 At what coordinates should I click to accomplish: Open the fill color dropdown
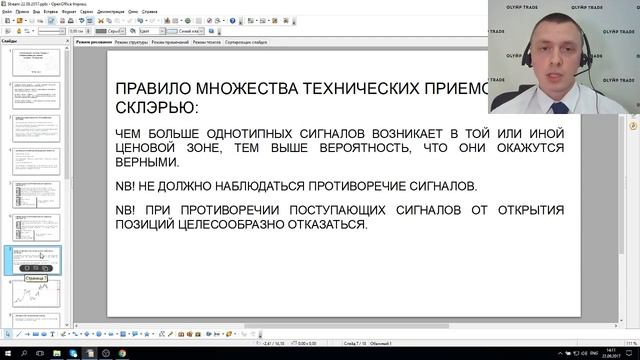coord(201,31)
